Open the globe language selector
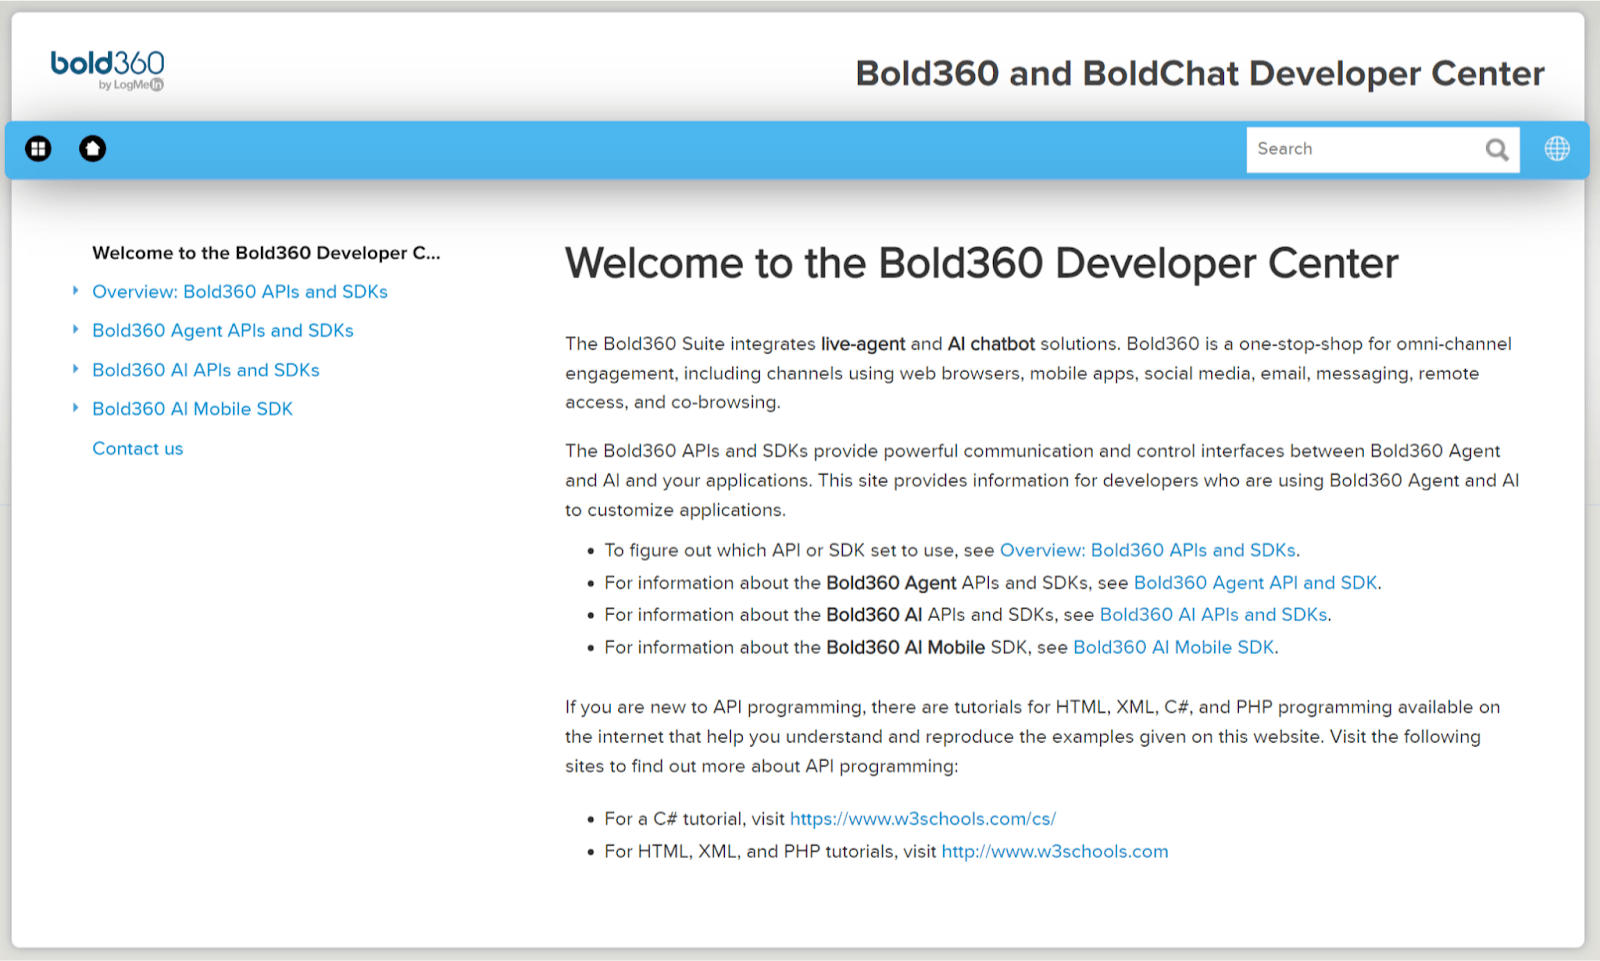Image resolution: width=1600 pixels, height=961 pixels. 1556,149
